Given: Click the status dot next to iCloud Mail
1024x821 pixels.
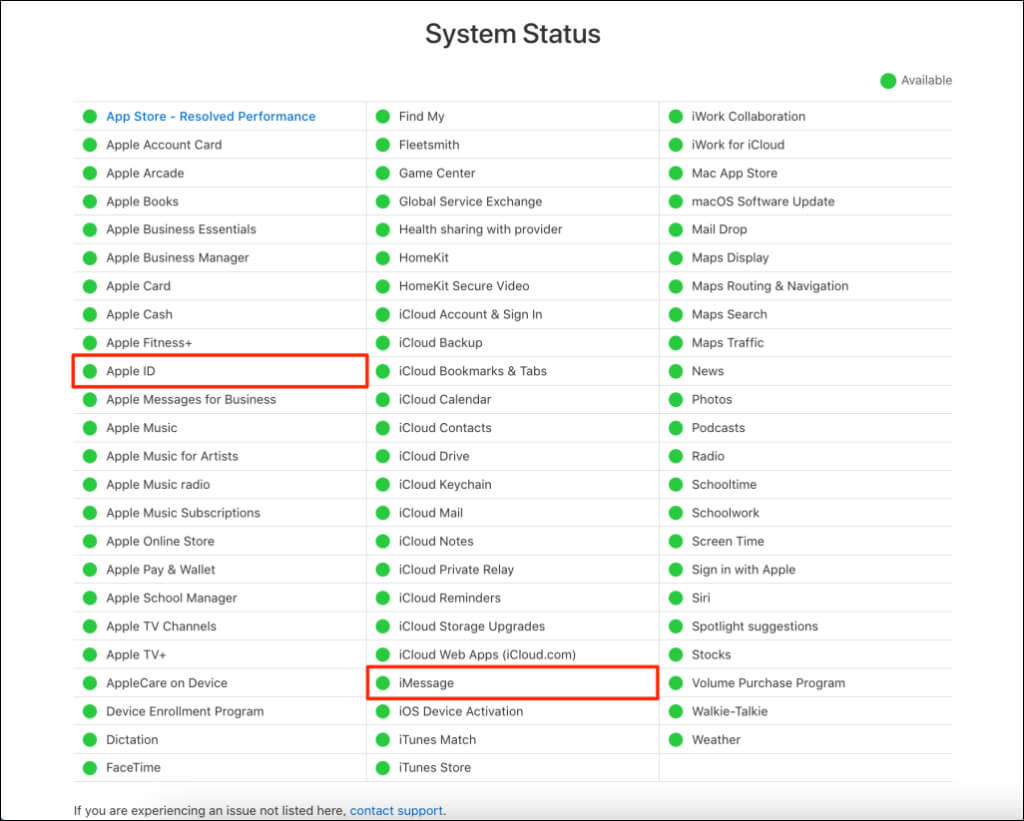Looking at the screenshot, I should 383,513.
